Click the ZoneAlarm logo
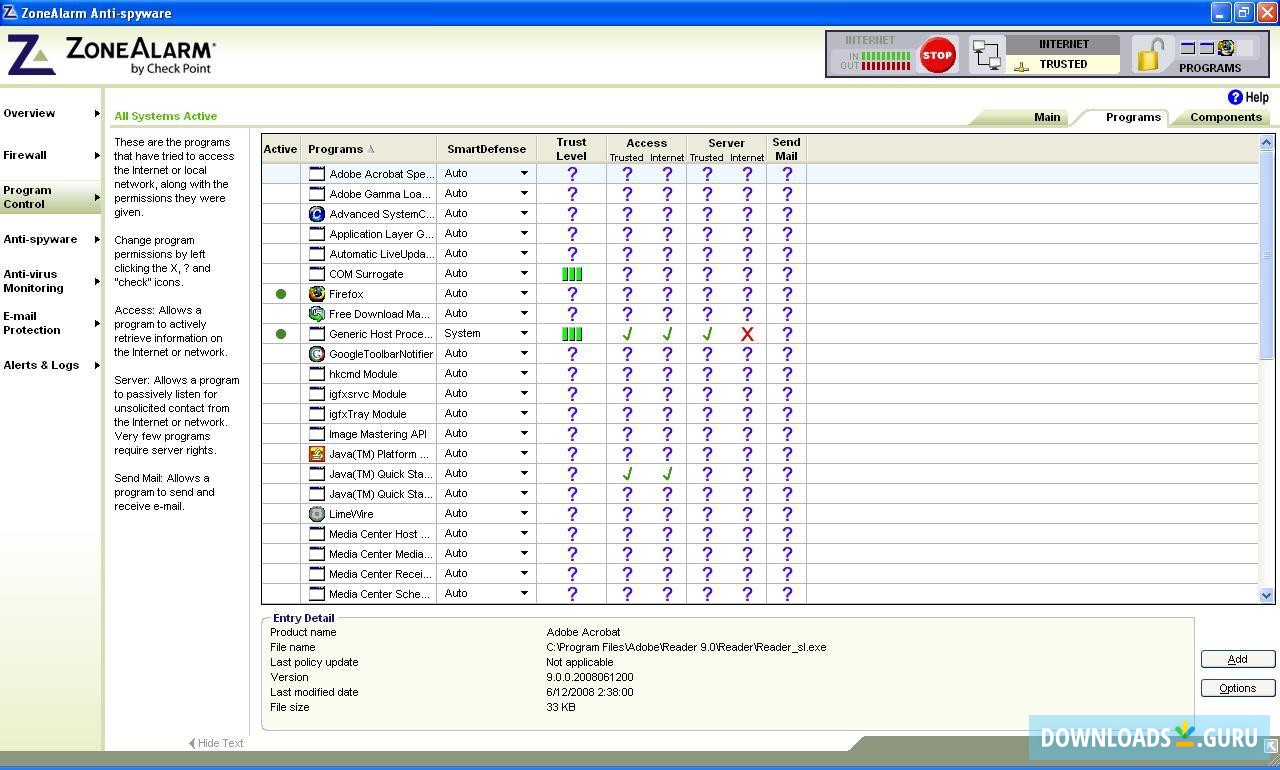The width and height of the screenshot is (1280, 770). coord(112,55)
